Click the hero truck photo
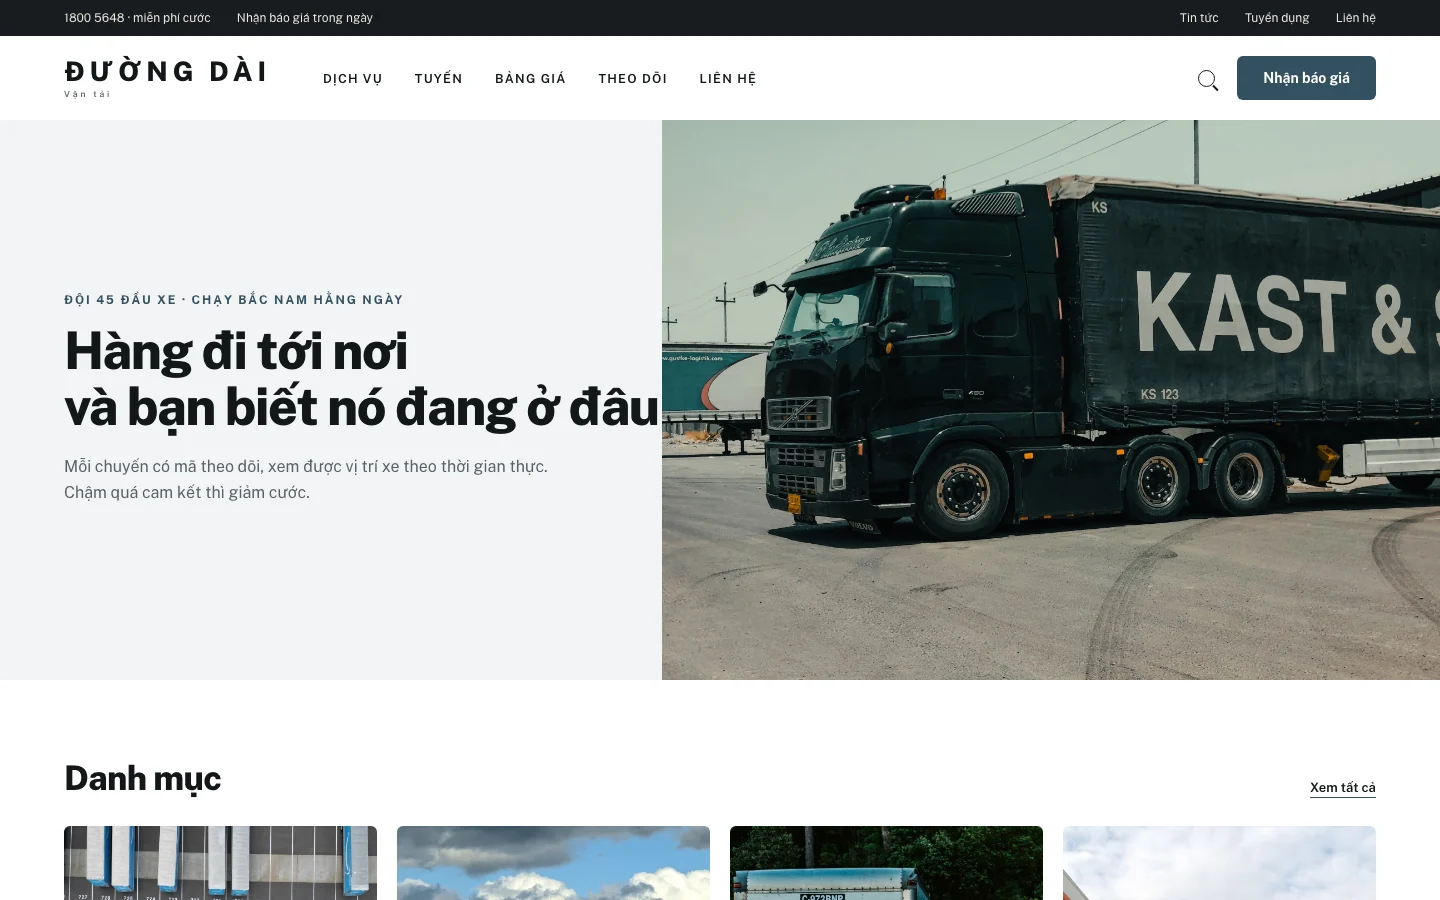1440x900 pixels. [1051, 400]
